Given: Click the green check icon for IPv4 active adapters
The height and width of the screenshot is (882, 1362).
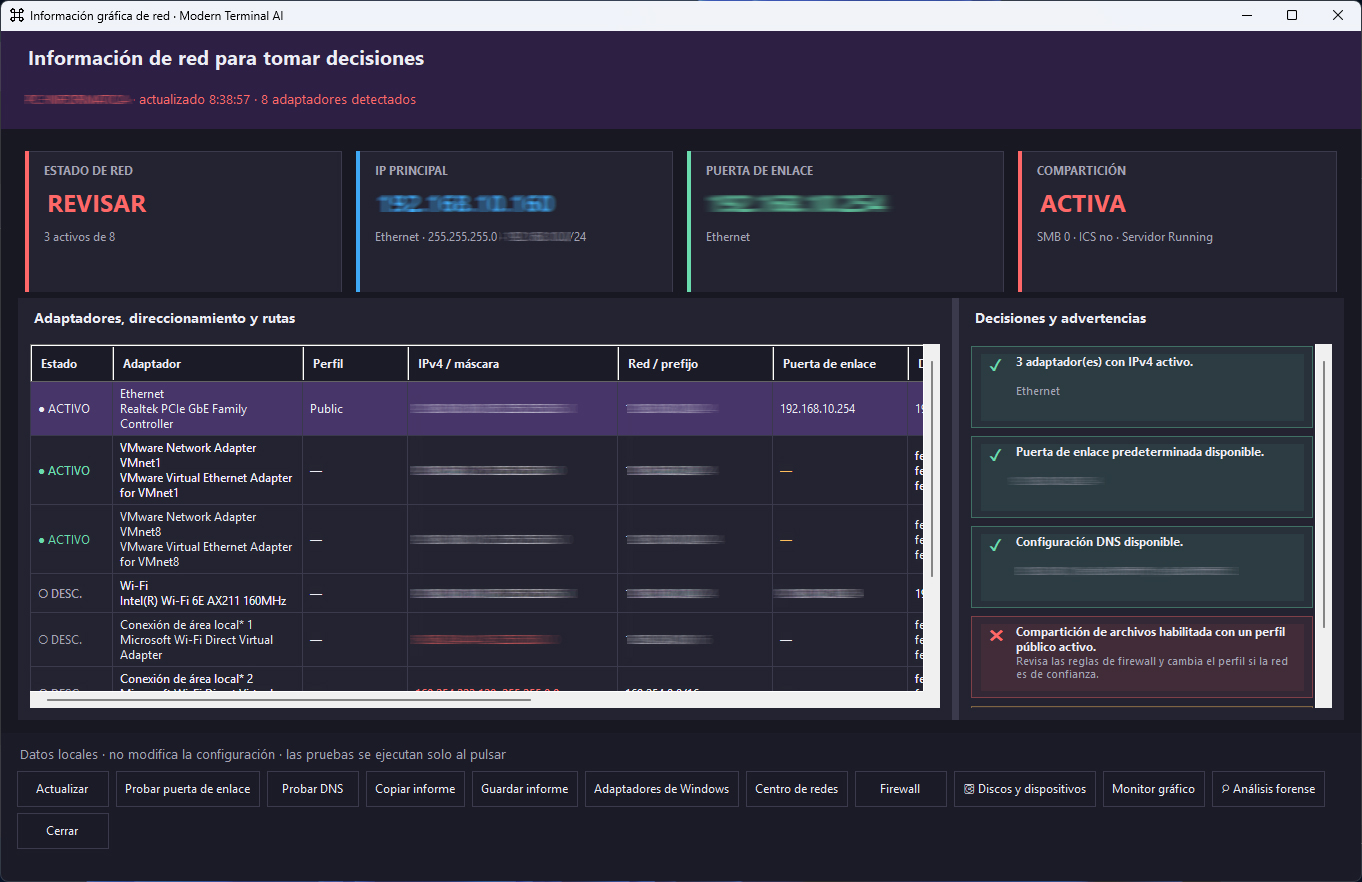Looking at the screenshot, I should [995, 366].
